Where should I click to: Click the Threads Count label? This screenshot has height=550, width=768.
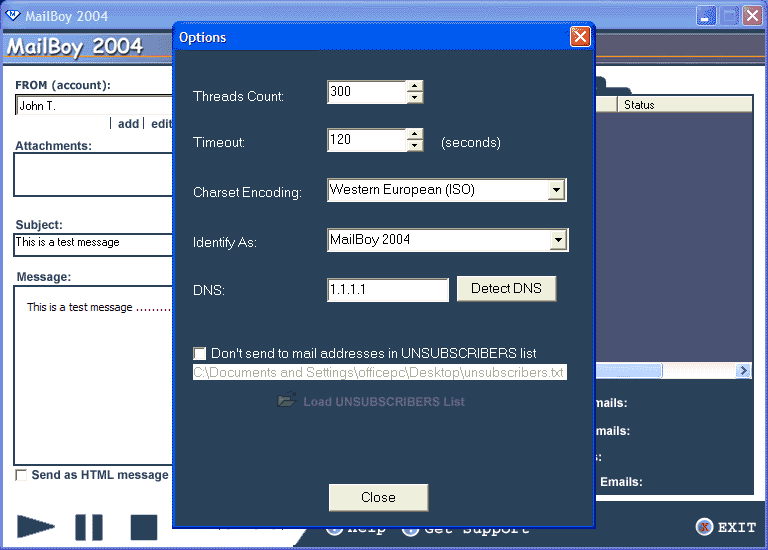pos(238,96)
